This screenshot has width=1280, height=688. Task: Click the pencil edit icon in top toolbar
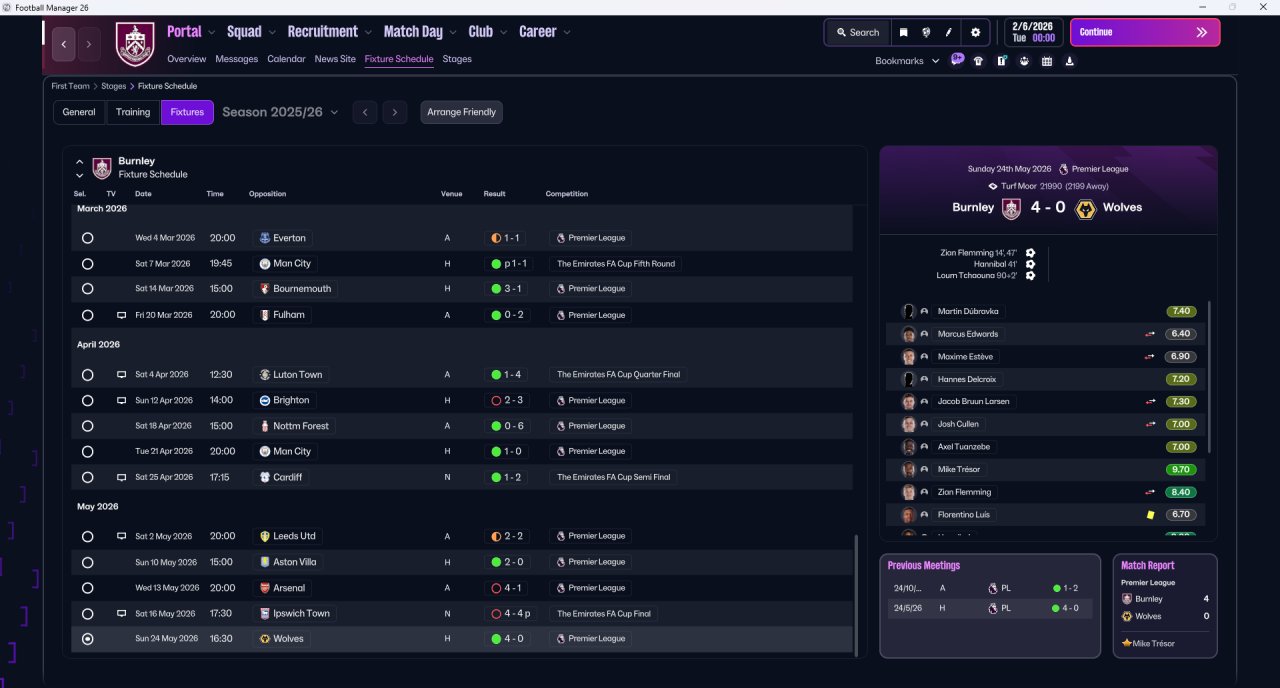point(949,32)
